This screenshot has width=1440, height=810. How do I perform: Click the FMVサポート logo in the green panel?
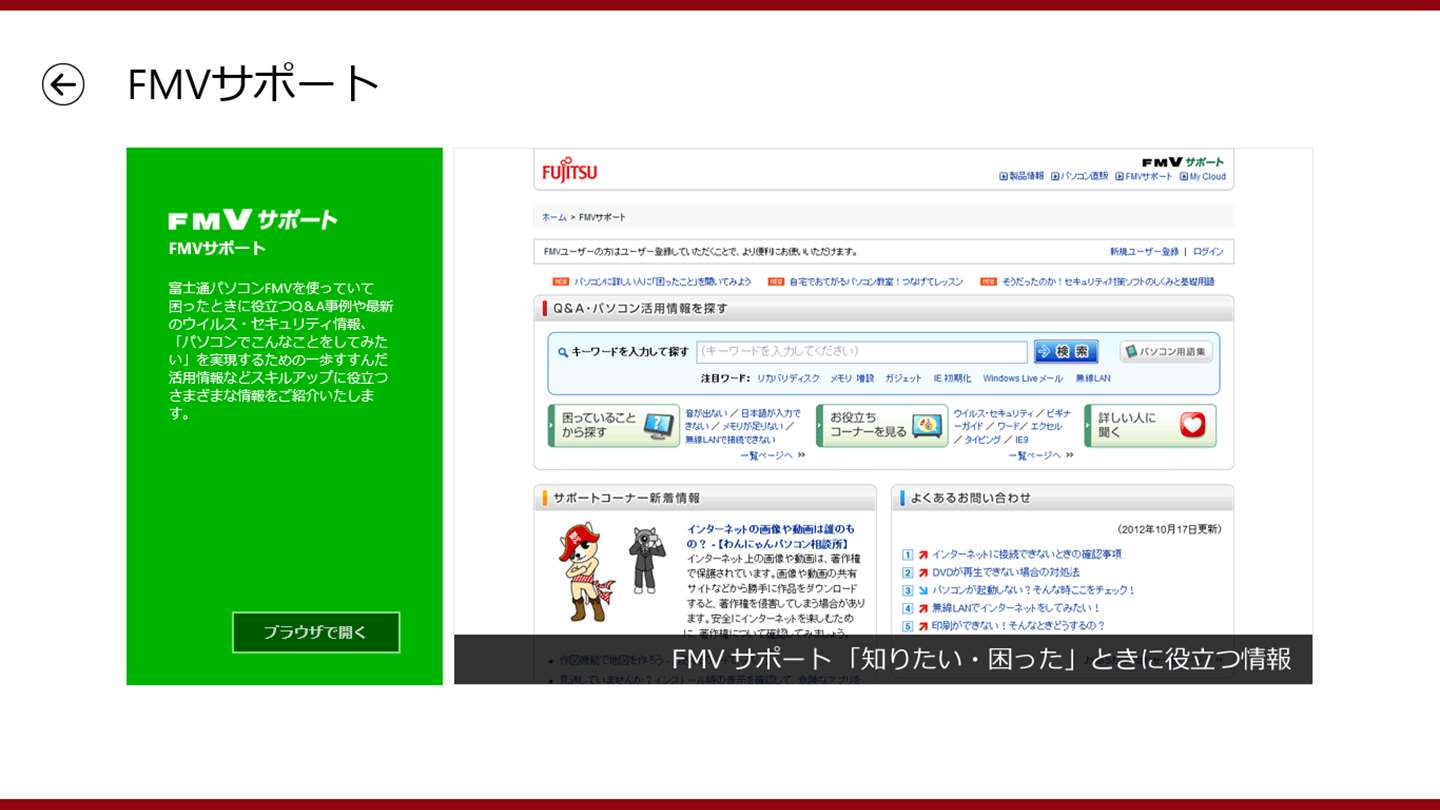click(253, 220)
